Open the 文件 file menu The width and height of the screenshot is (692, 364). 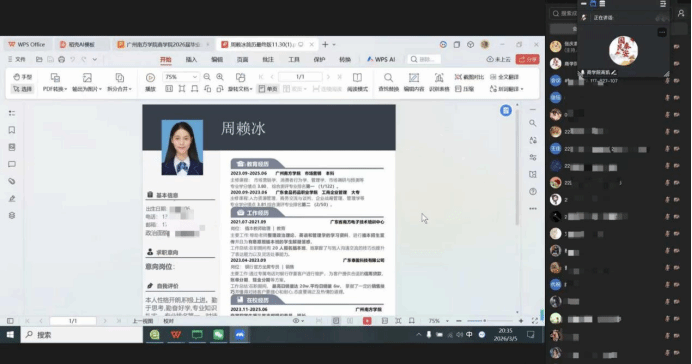(x=17, y=60)
